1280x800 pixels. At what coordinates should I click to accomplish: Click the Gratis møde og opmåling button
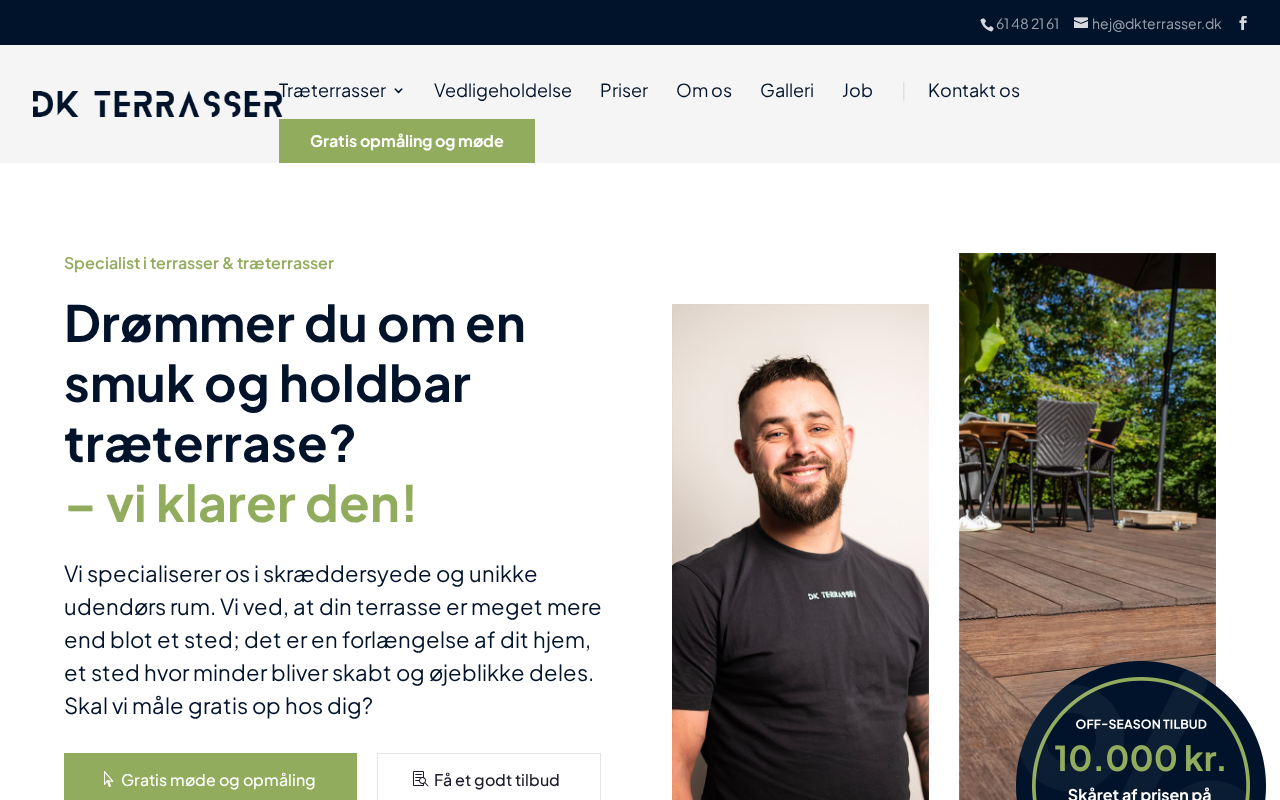coord(210,778)
